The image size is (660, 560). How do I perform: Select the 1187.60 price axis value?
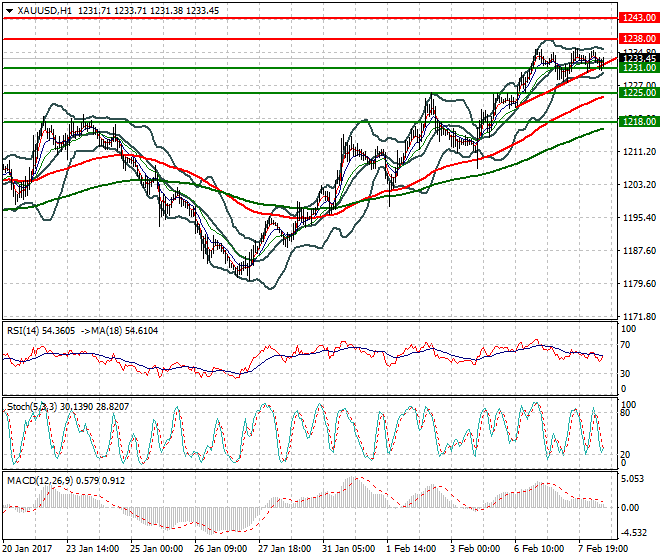pos(639,251)
